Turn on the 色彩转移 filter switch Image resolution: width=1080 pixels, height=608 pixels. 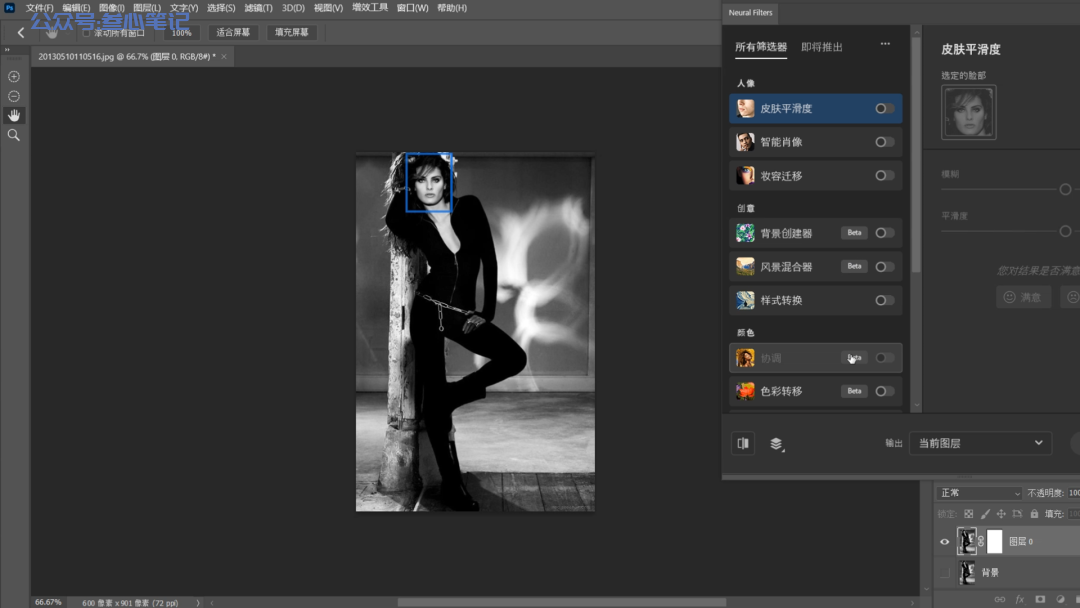(884, 391)
